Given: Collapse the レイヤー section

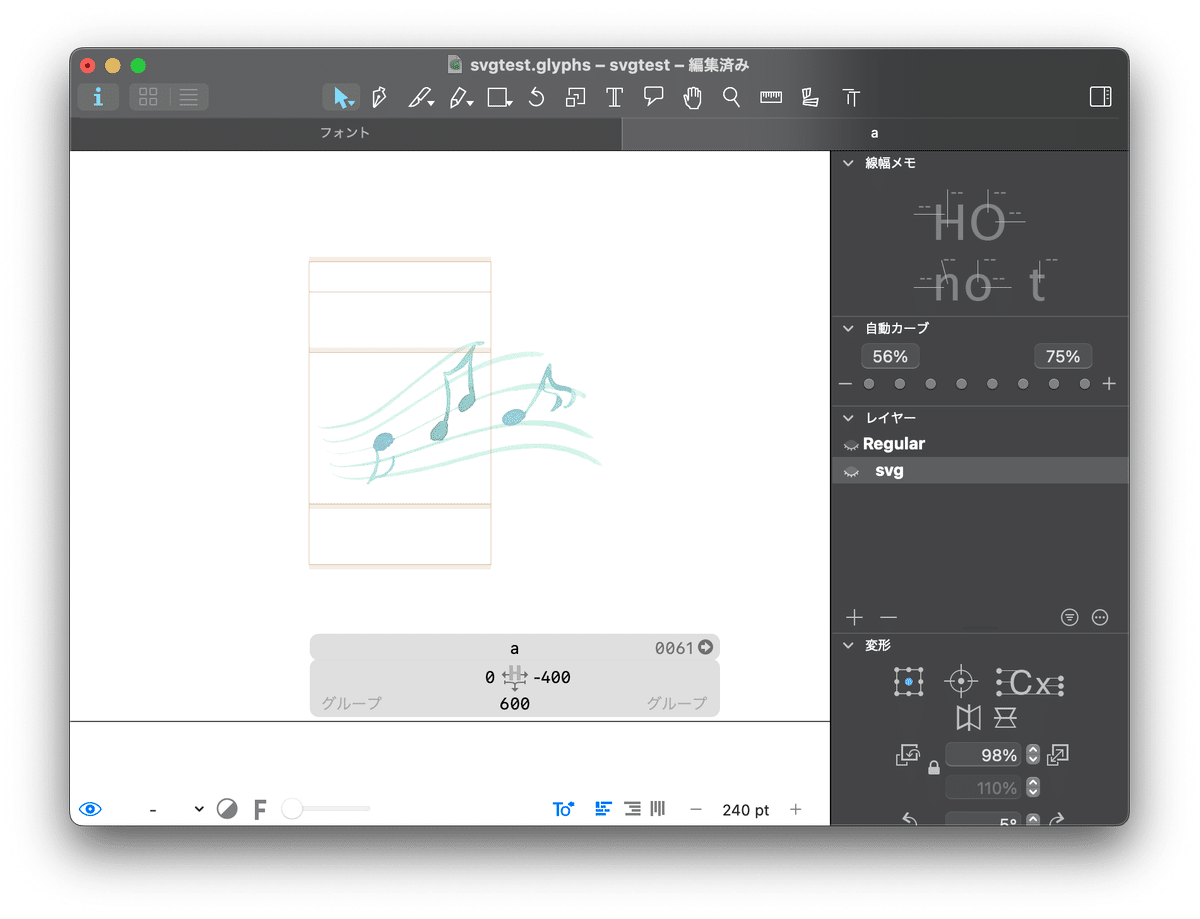Looking at the screenshot, I should (x=848, y=418).
